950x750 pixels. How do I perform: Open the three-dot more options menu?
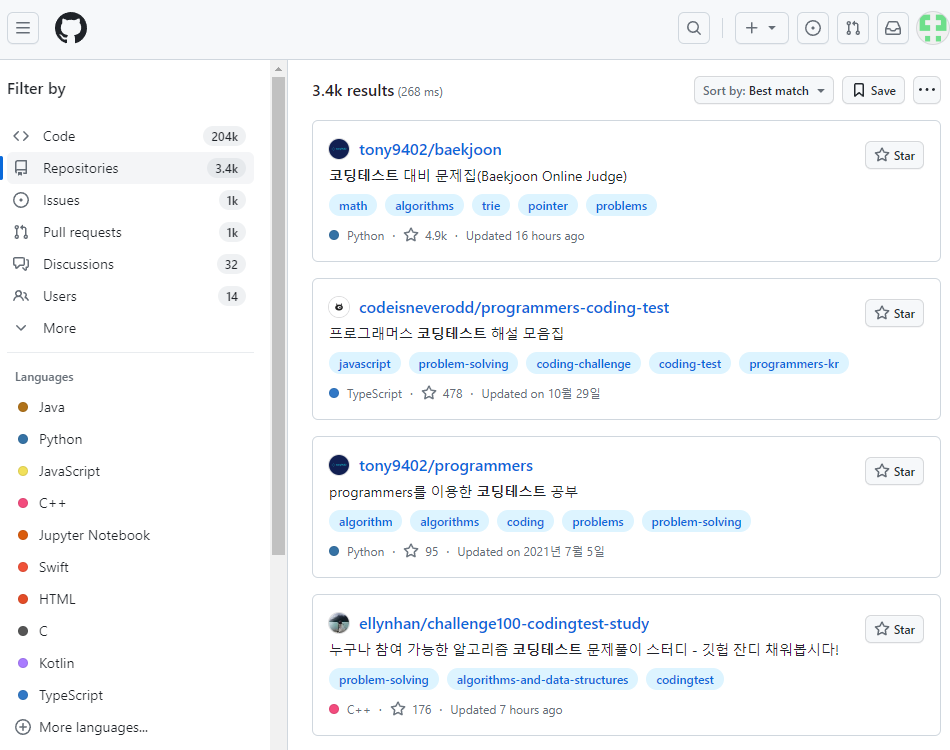coord(926,90)
